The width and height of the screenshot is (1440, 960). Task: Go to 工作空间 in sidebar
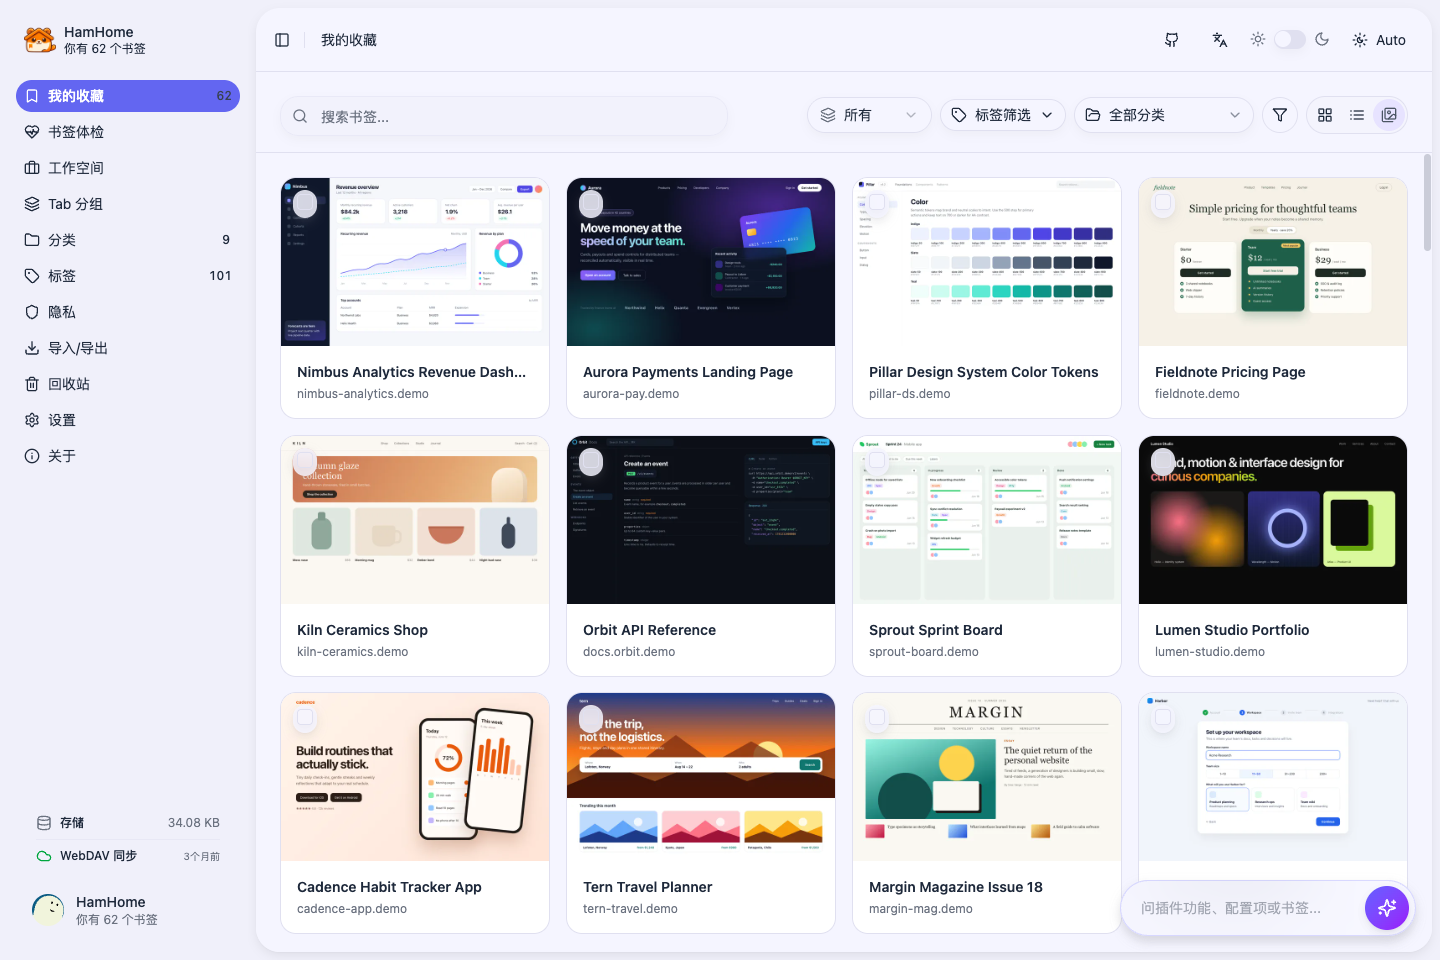tap(128, 168)
